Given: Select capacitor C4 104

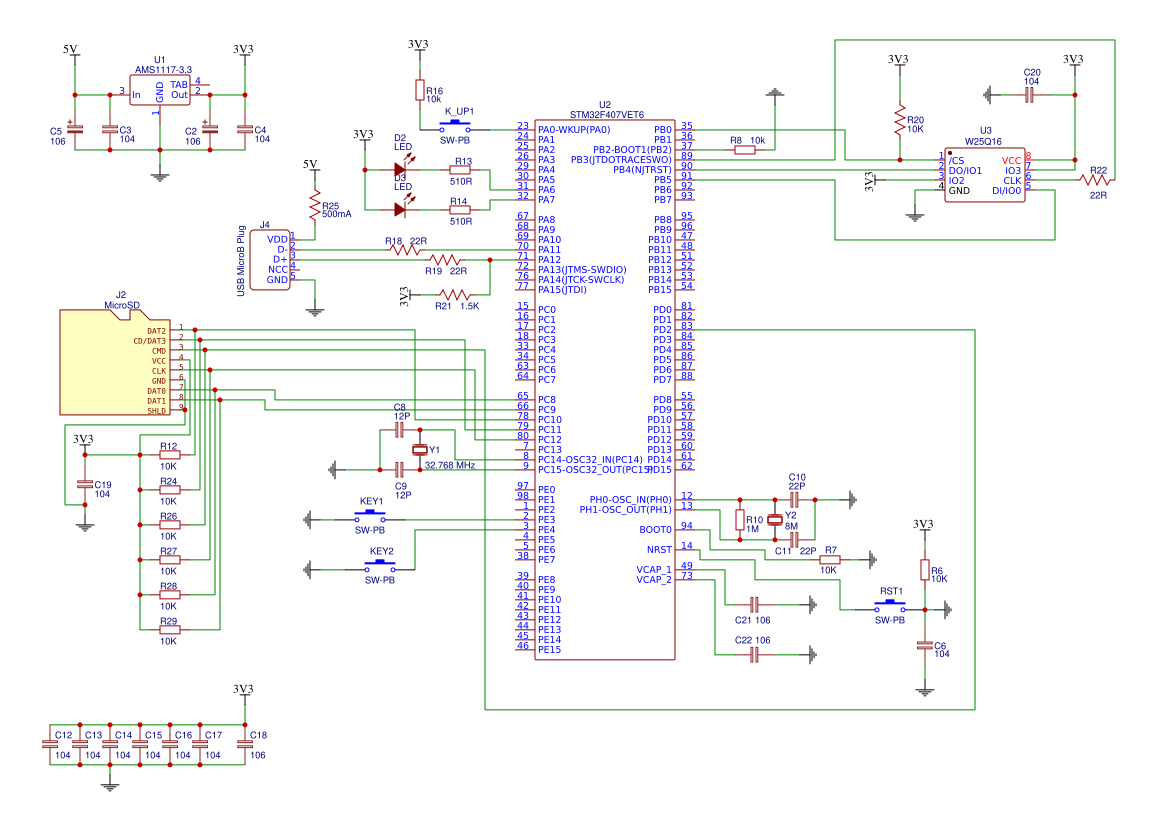Looking at the screenshot, I should tap(245, 129).
